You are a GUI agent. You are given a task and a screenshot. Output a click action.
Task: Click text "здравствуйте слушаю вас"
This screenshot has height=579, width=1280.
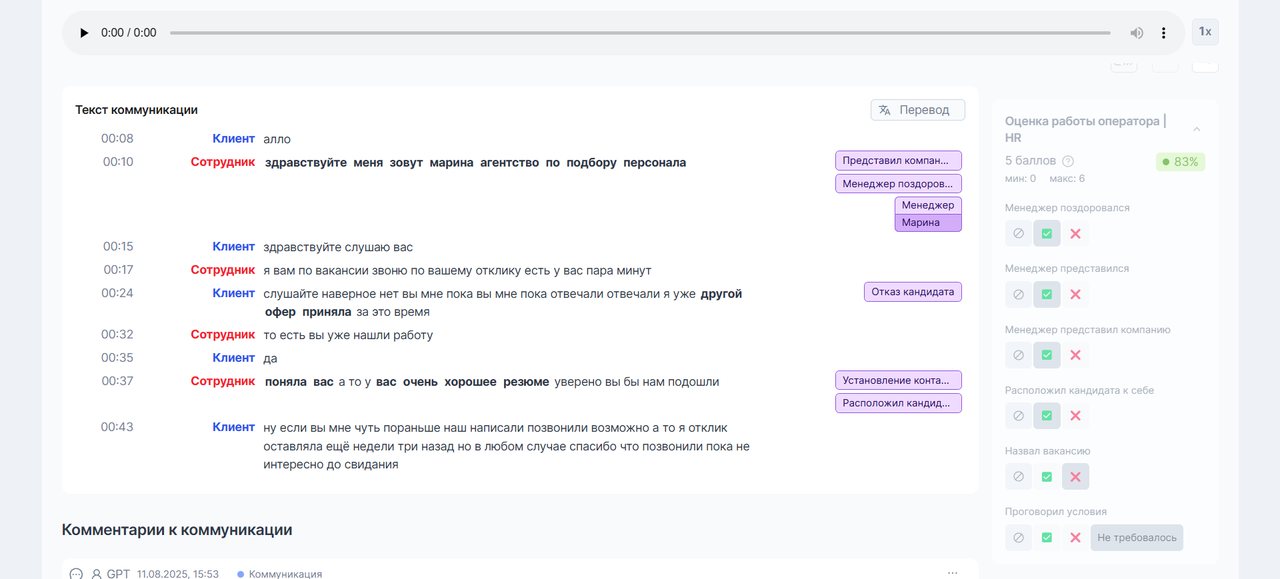coord(338,247)
